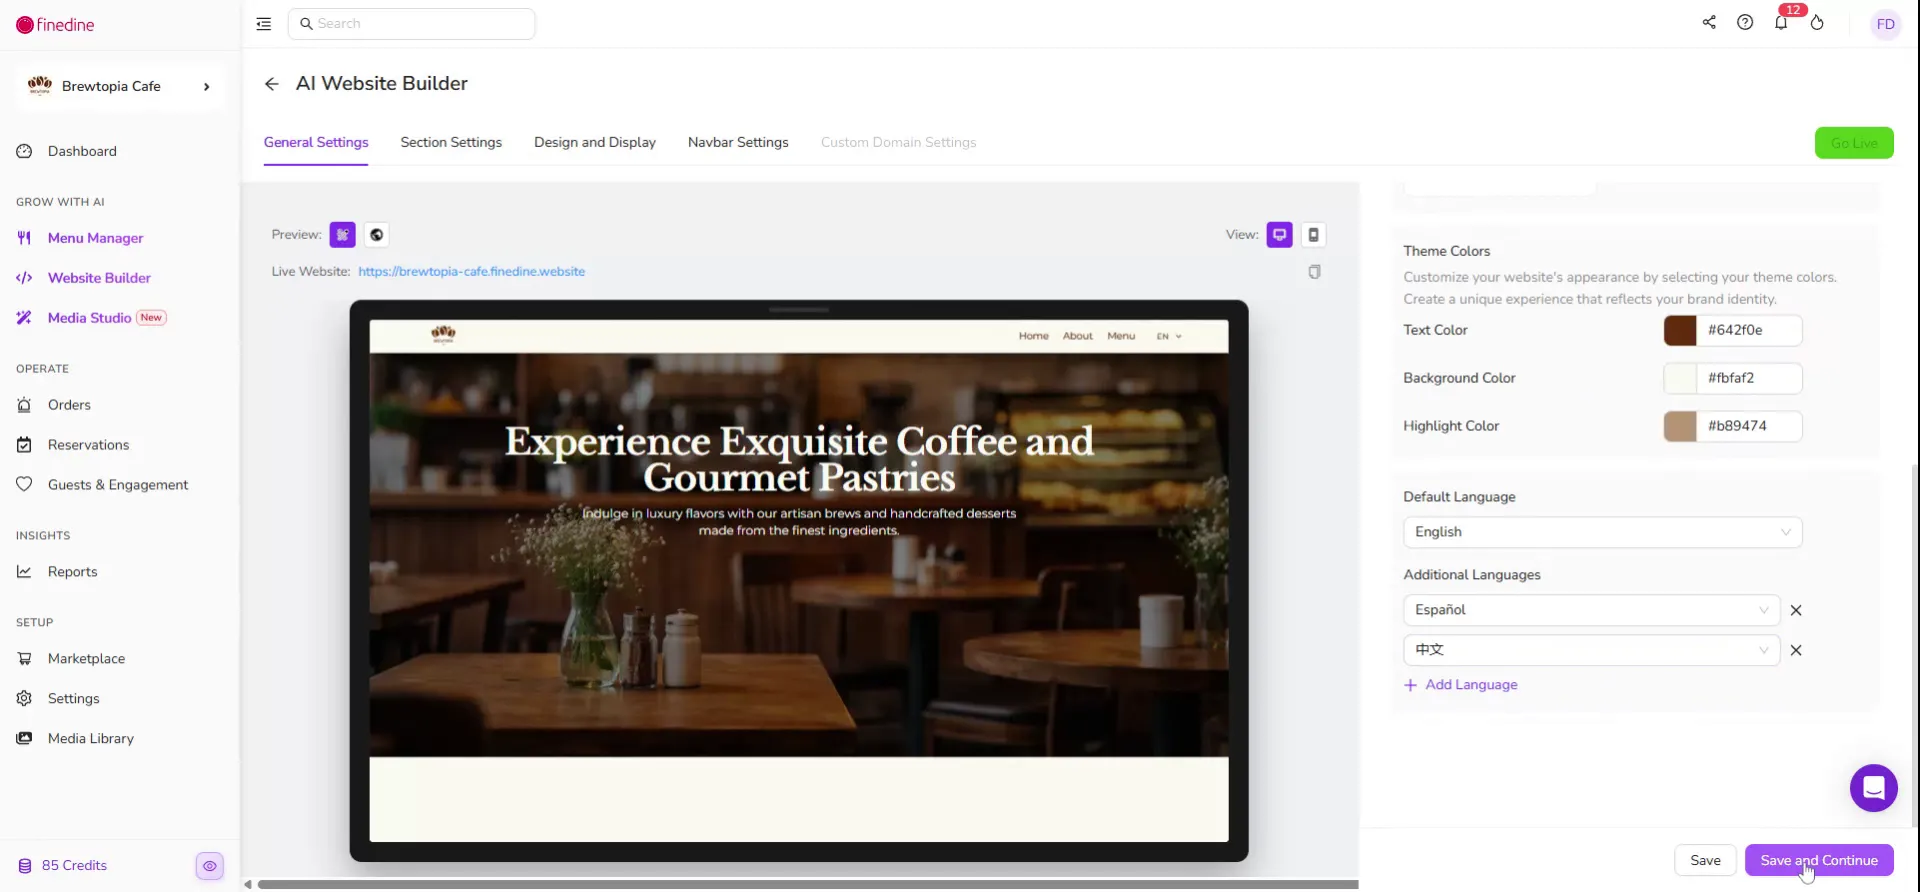The height and width of the screenshot is (892, 1920).
Task: Click the Save button
Action: [x=1705, y=860]
